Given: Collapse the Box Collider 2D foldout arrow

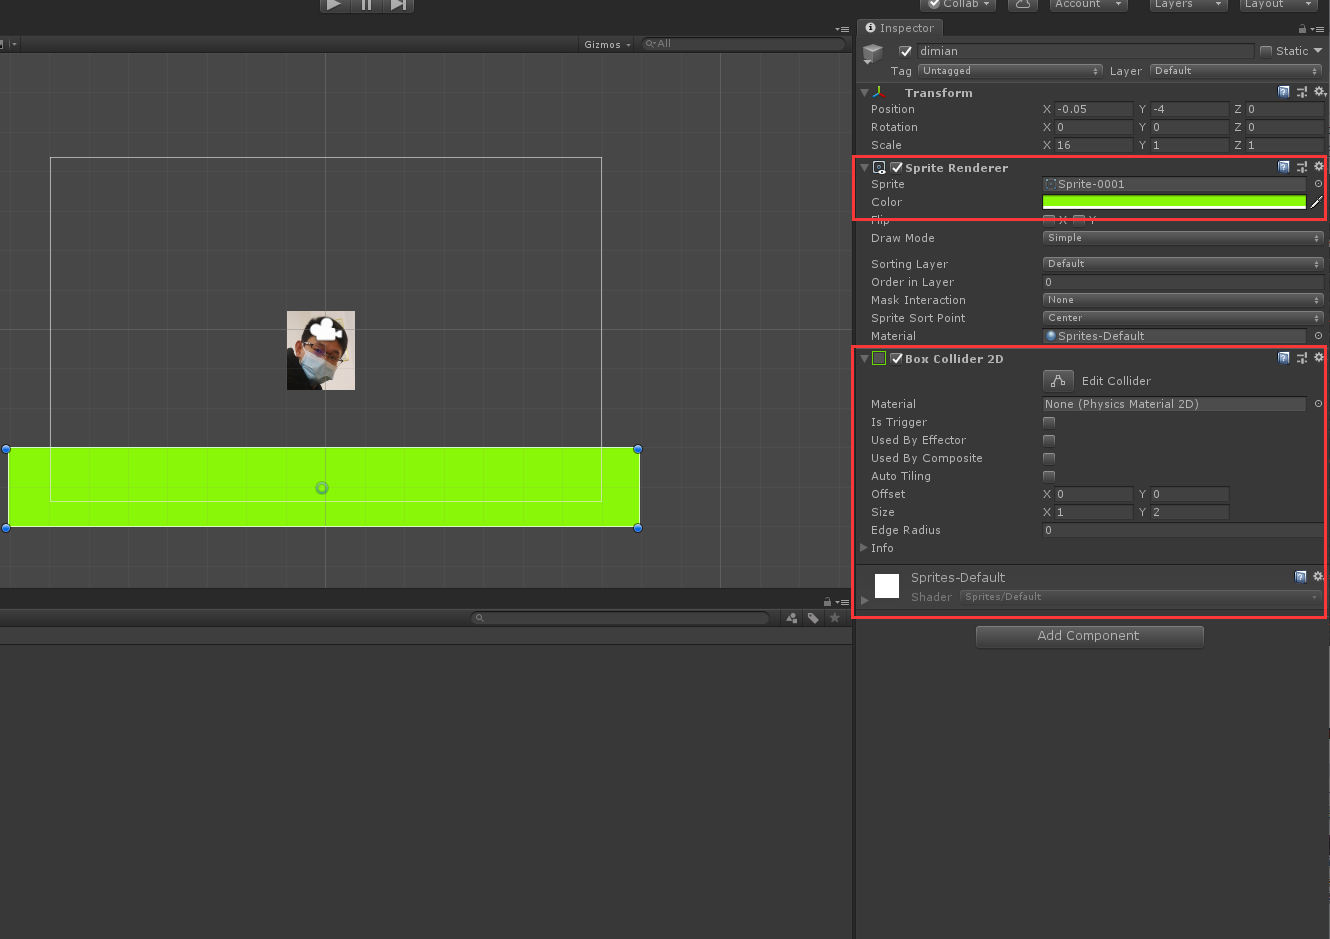Looking at the screenshot, I should pos(864,358).
